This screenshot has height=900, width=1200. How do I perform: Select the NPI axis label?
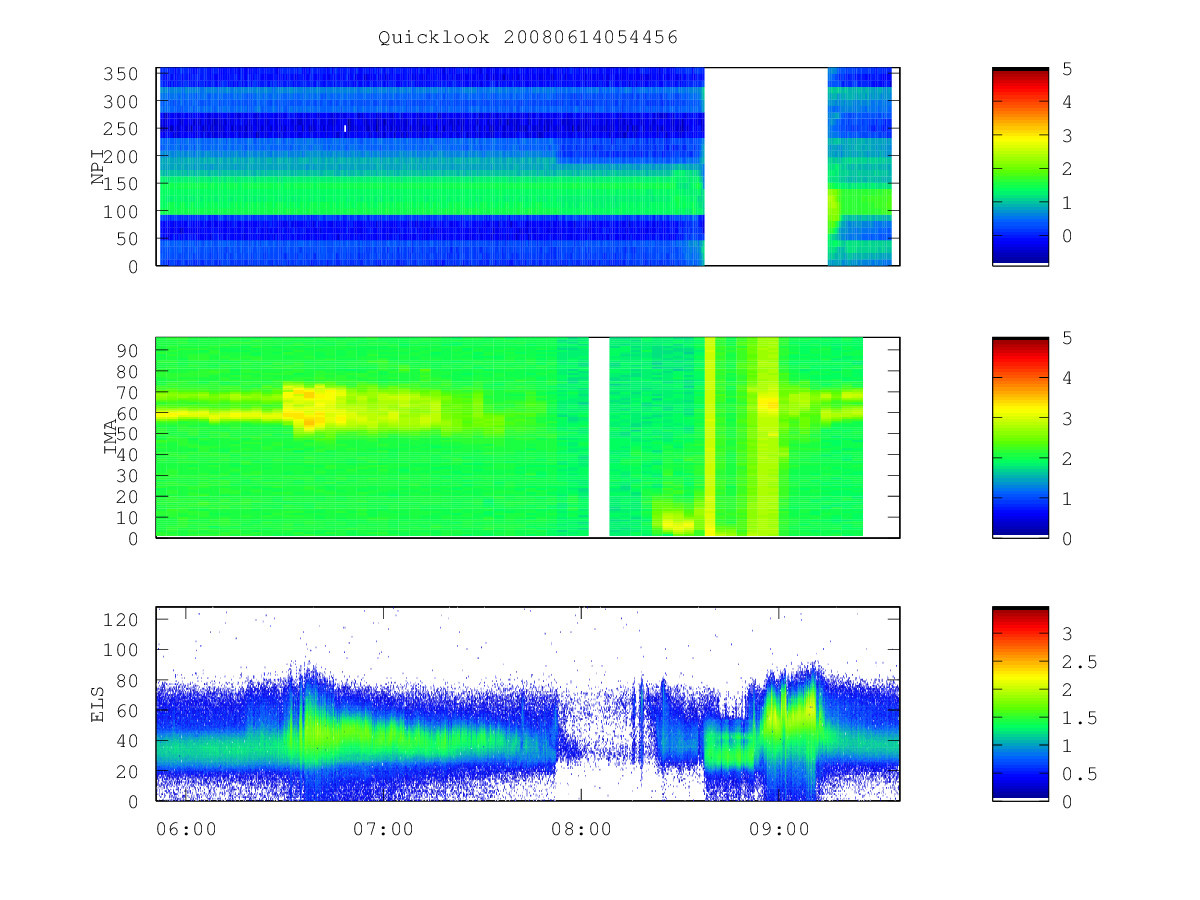click(x=99, y=167)
